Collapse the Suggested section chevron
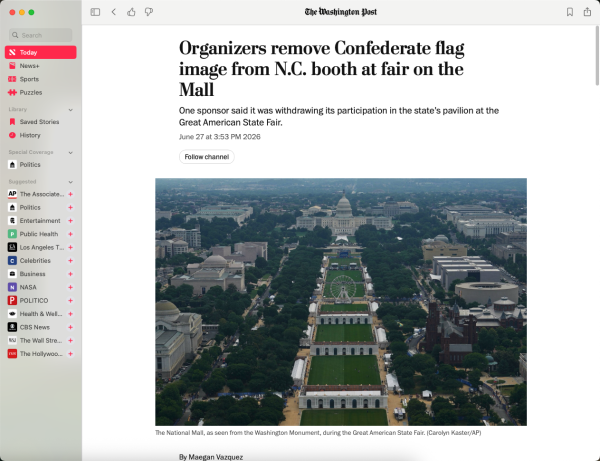 click(x=70, y=182)
